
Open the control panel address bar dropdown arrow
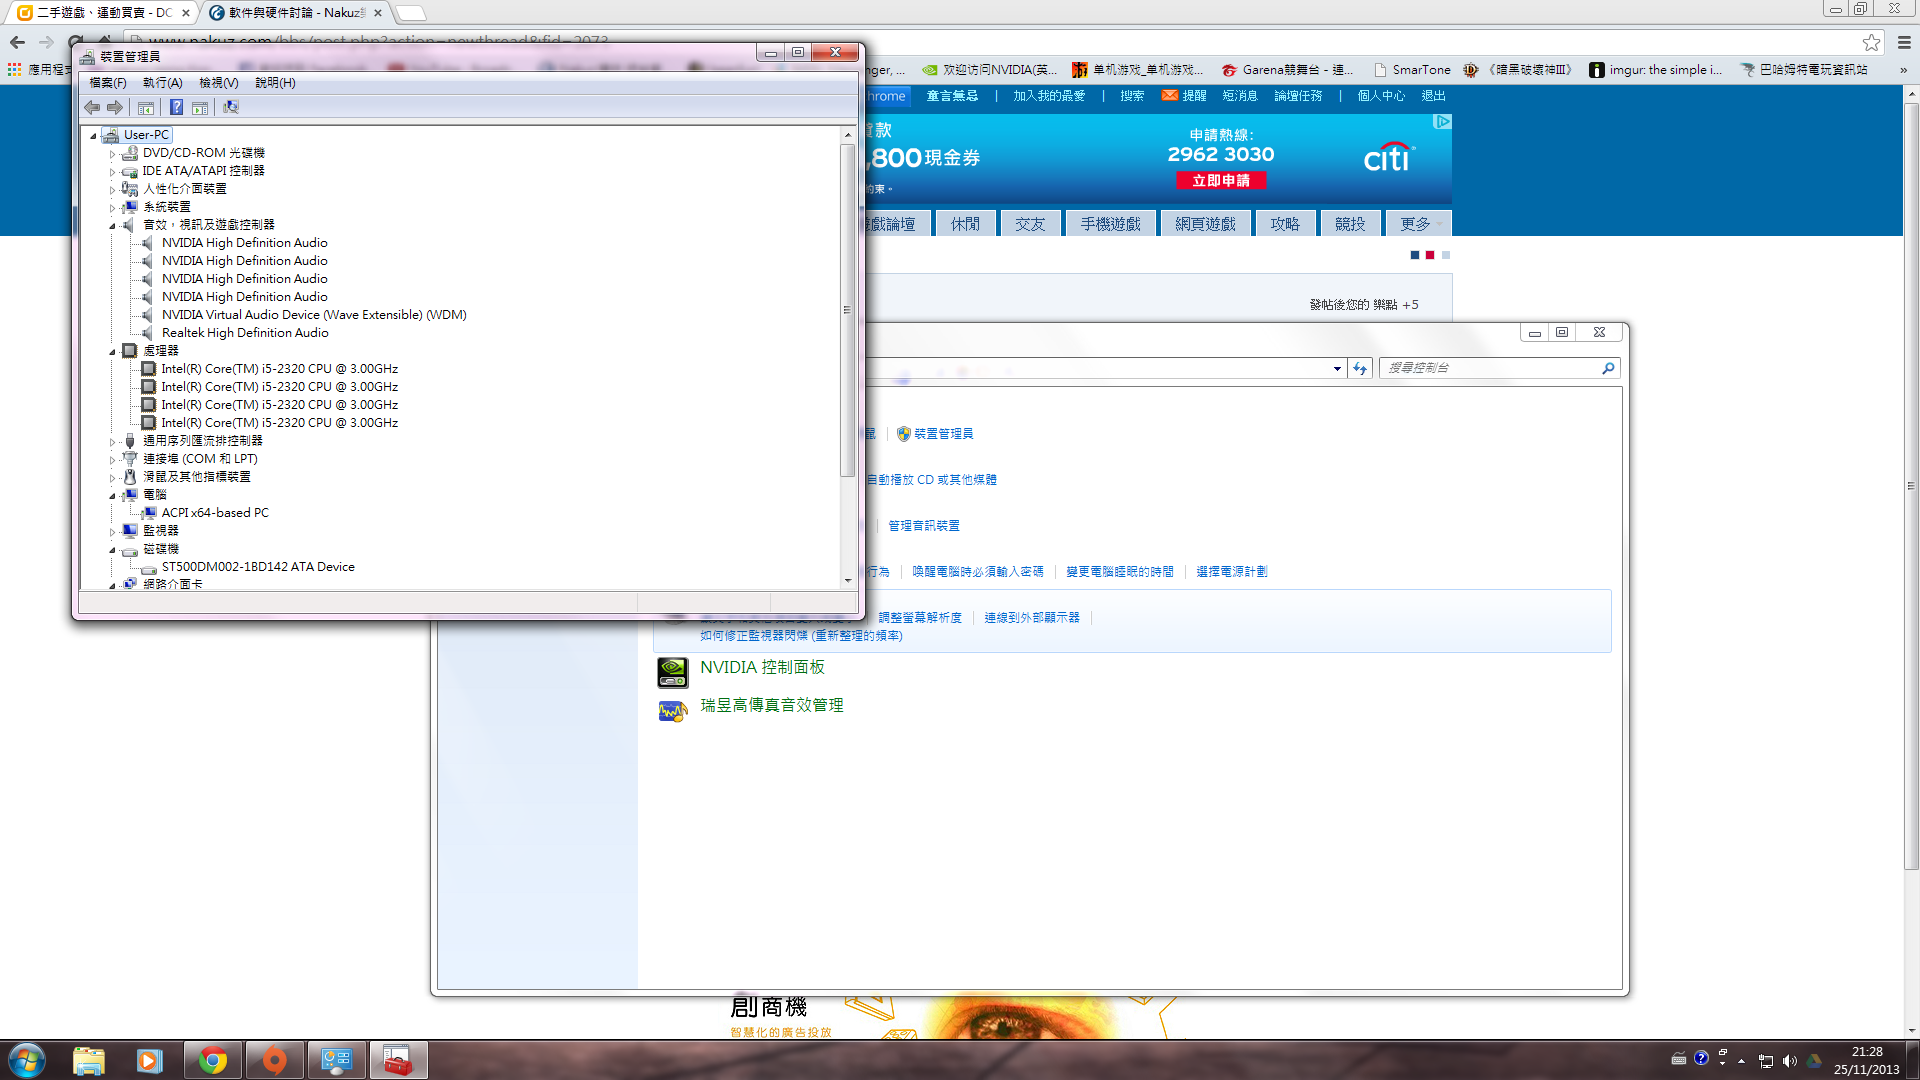[1337, 368]
